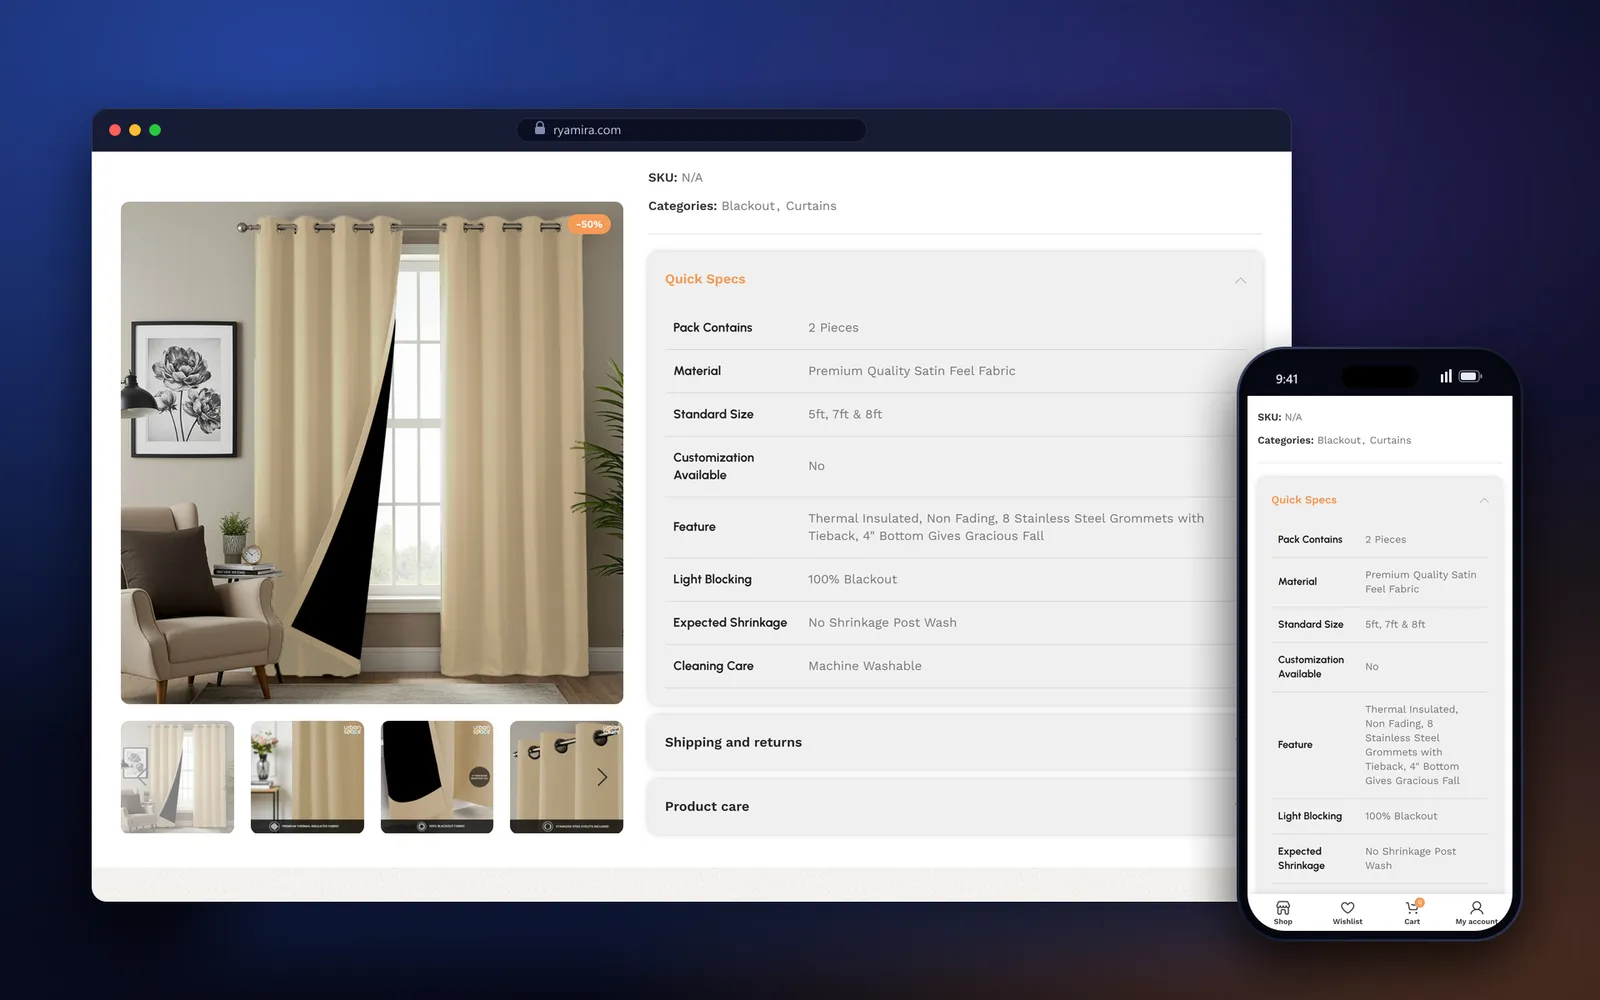This screenshot has width=1600, height=1000.
Task: Open Cart icon on phone
Action: click(x=1412, y=912)
